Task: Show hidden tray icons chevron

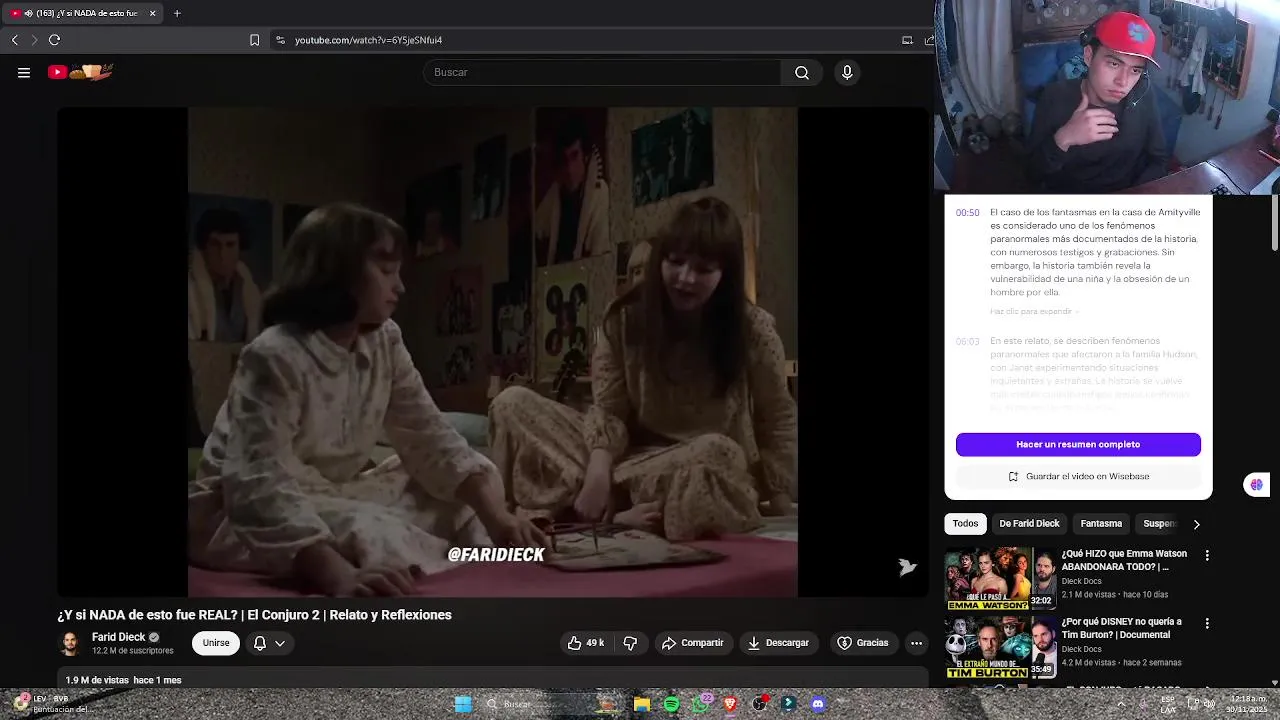Action: [x=1120, y=704]
